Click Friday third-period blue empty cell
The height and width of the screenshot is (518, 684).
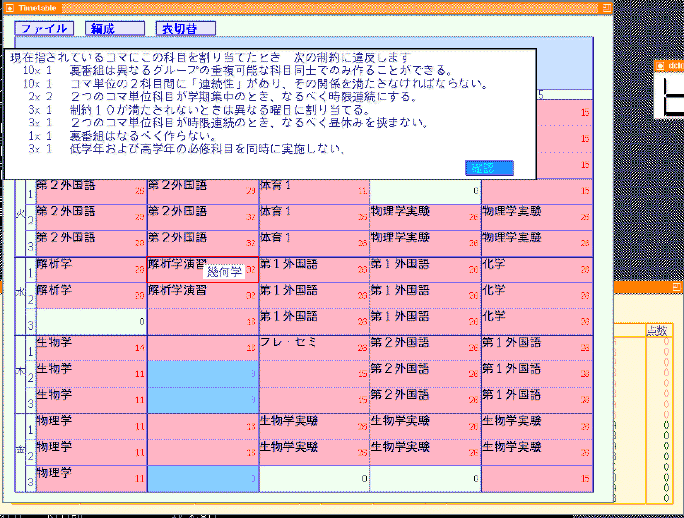coord(202,478)
